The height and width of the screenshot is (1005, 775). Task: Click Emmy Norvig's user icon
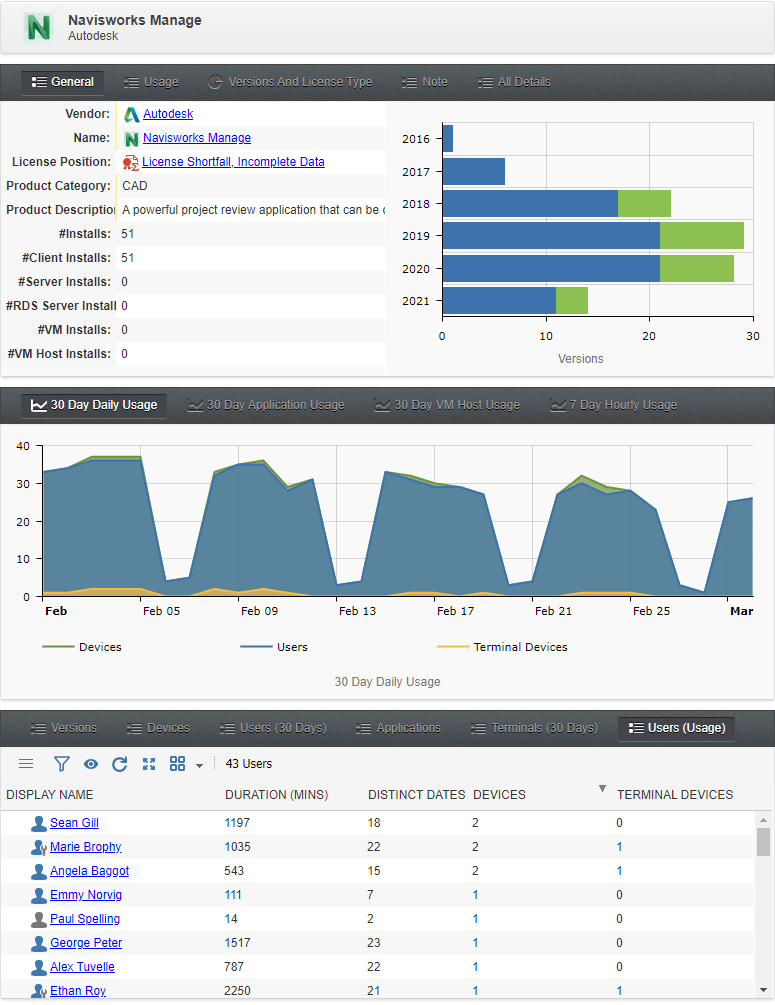point(38,895)
